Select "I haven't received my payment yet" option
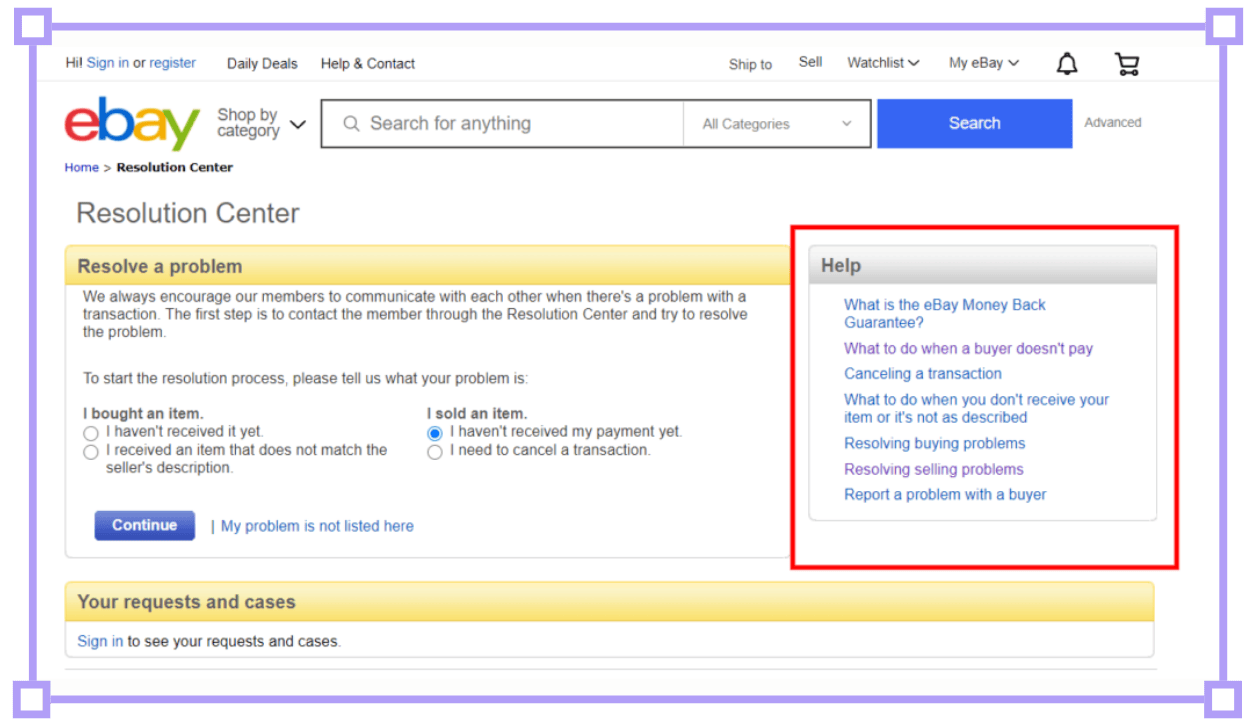The height and width of the screenshot is (726, 1246). [x=434, y=433]
